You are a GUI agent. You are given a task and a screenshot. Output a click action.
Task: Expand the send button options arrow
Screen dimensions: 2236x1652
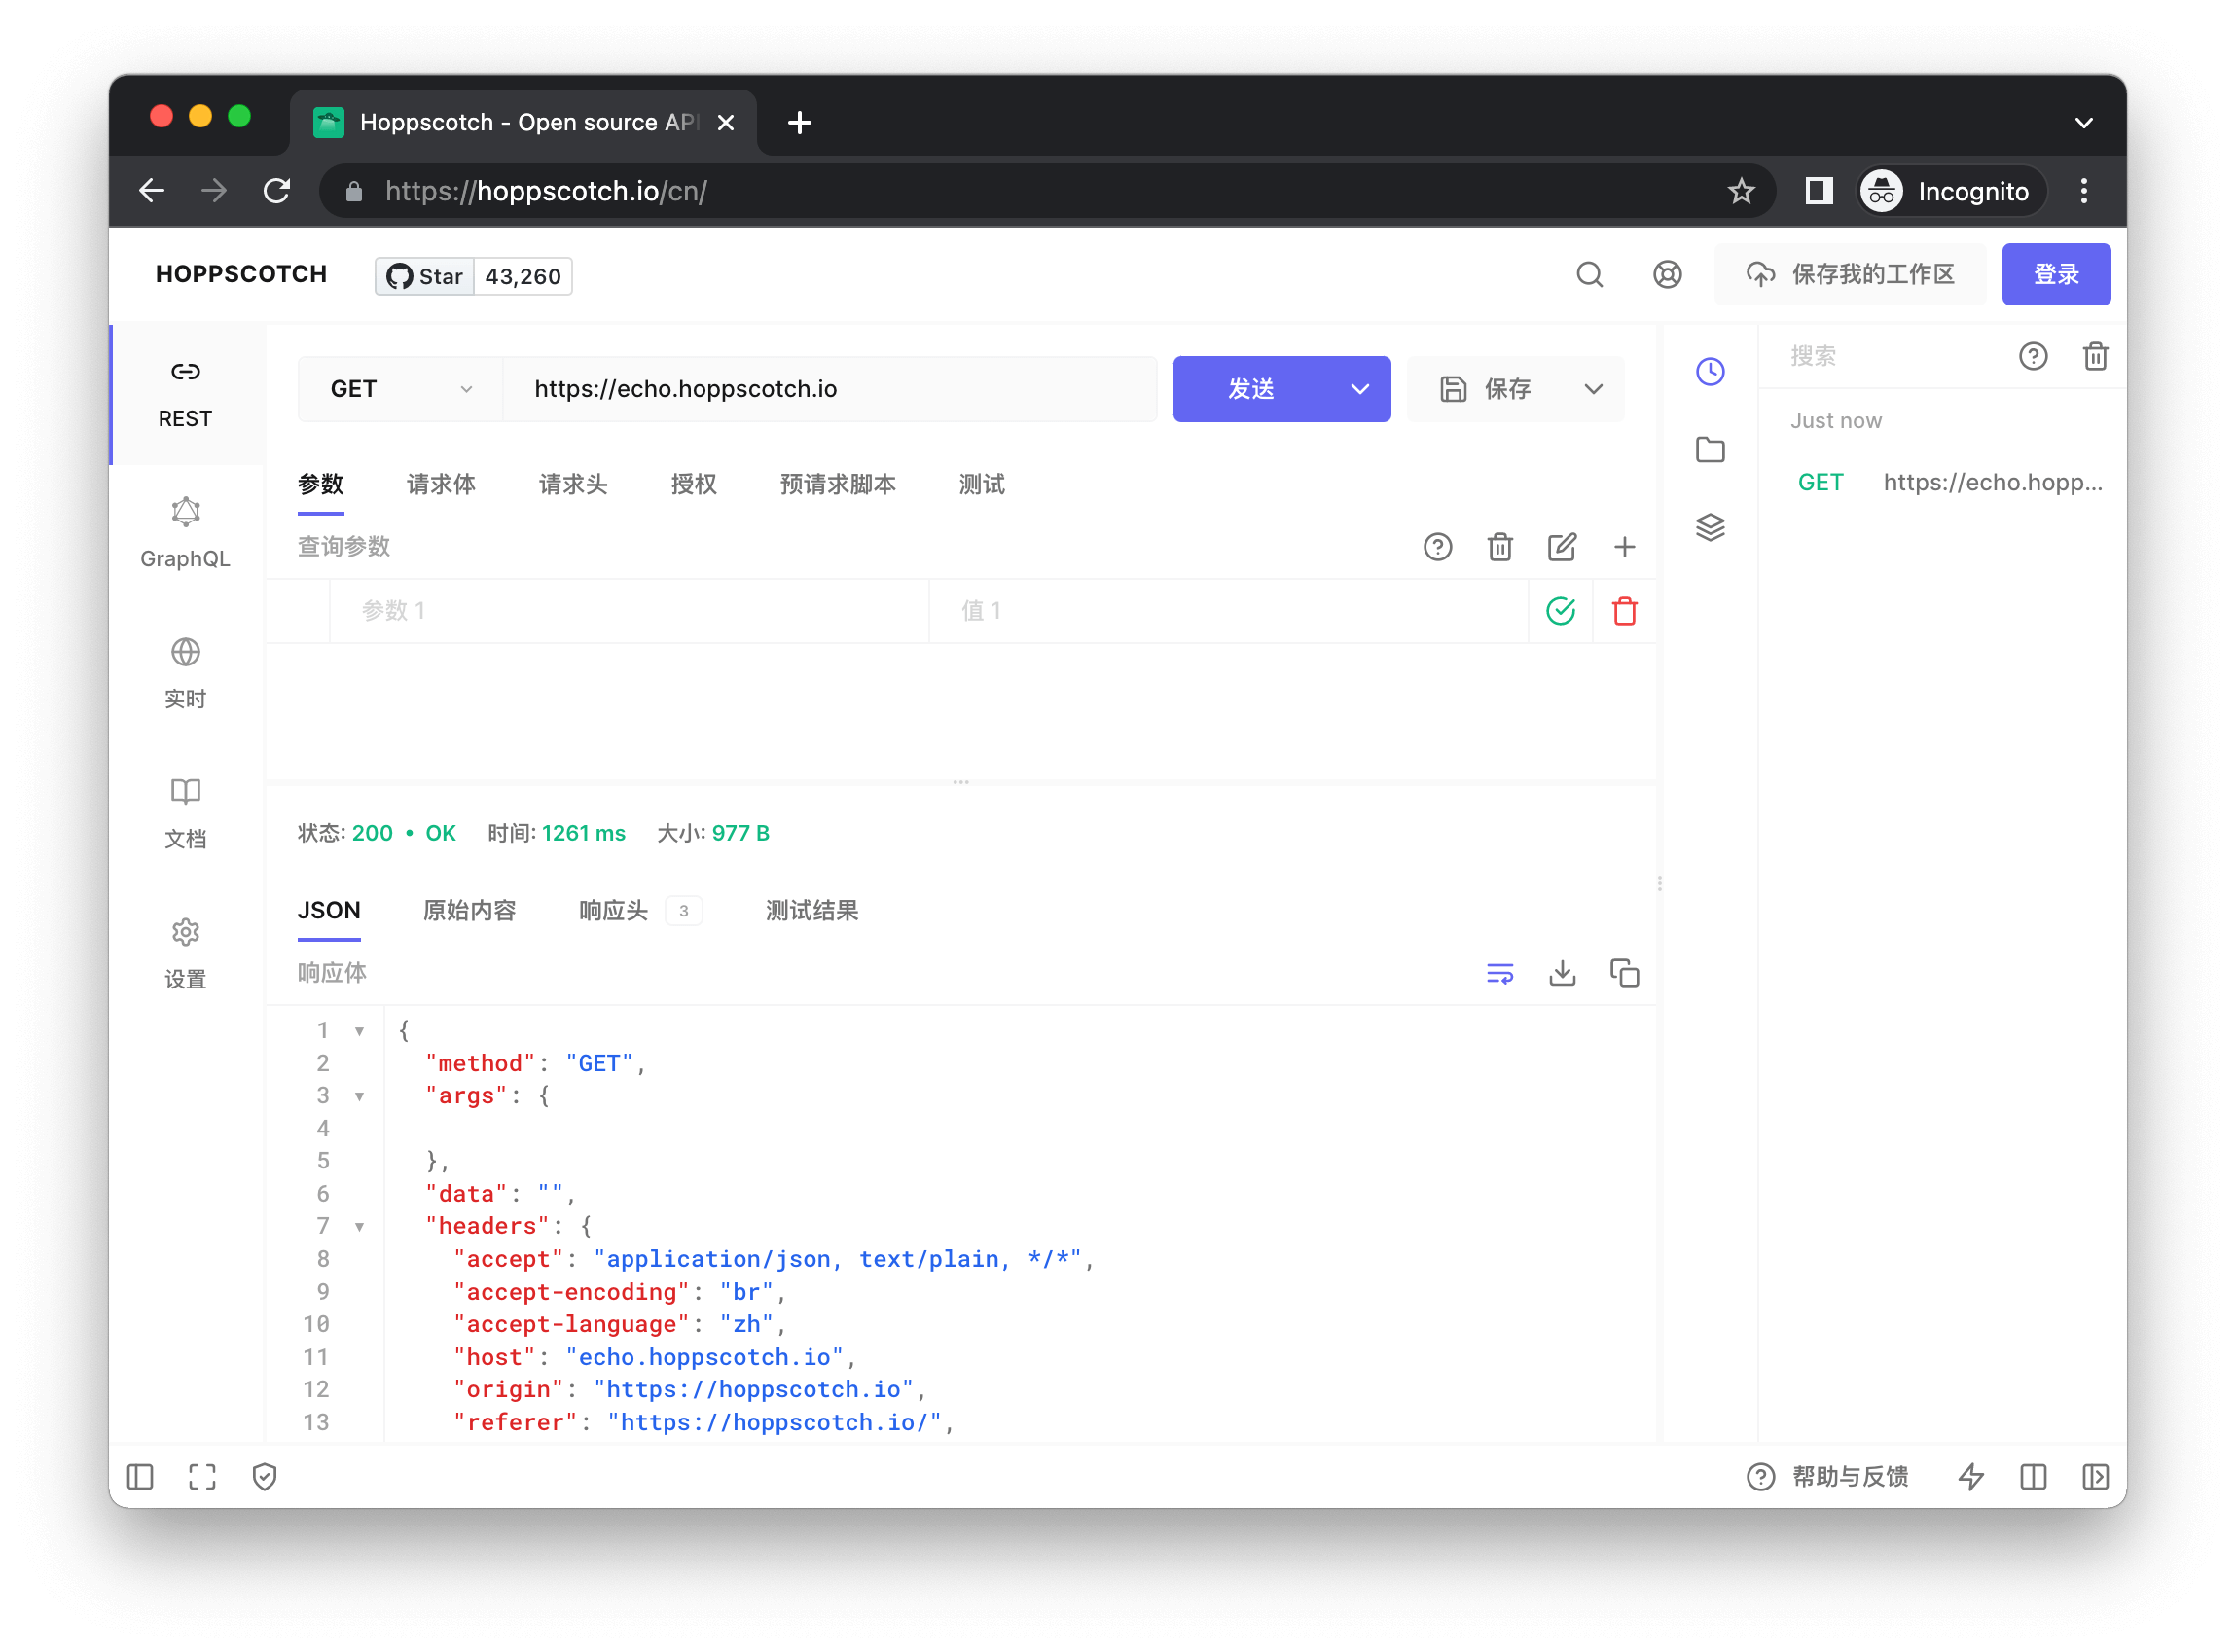pos(1360,389)
